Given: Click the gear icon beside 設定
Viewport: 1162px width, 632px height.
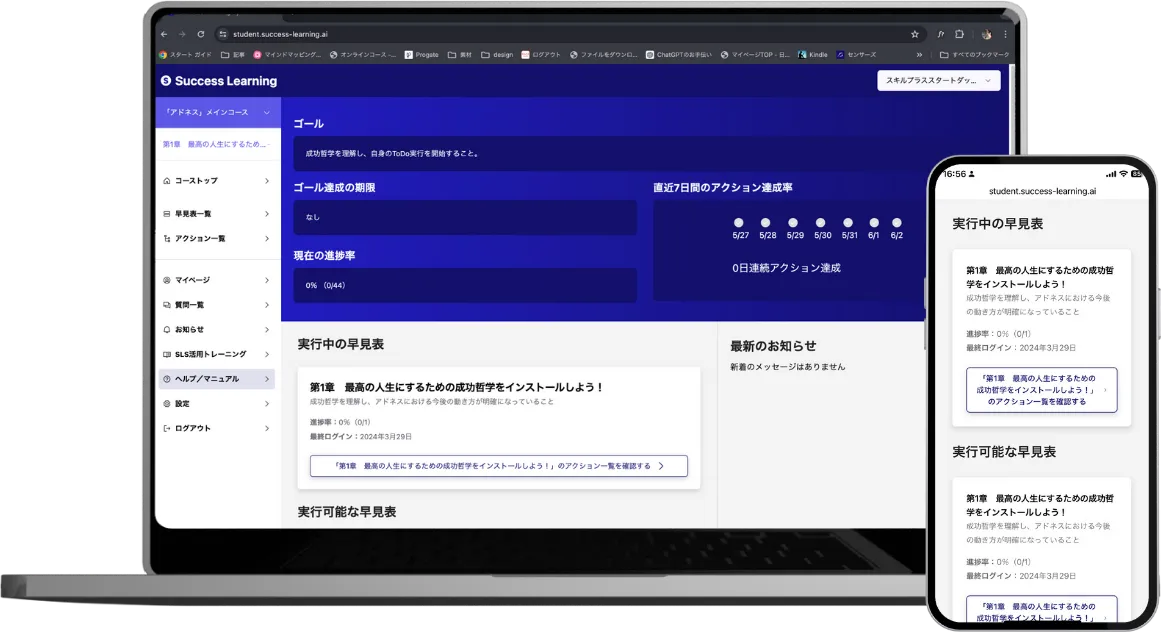Looking at the screenshot, I should point(166,404).
